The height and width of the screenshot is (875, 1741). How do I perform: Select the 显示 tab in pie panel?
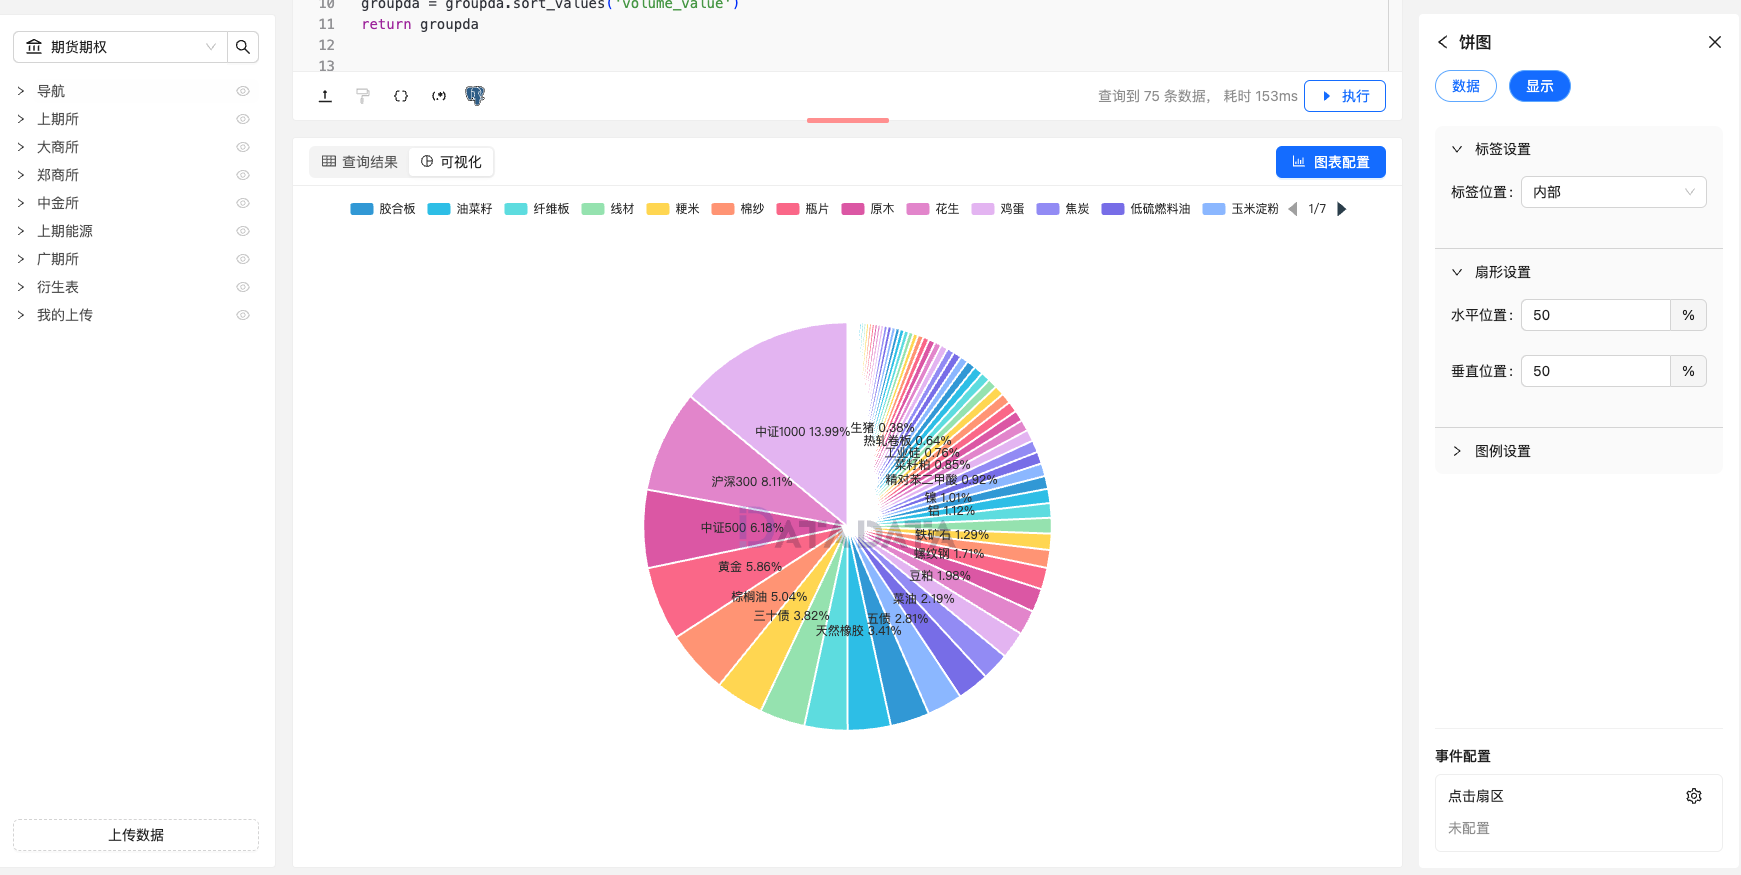(1540, 86)
